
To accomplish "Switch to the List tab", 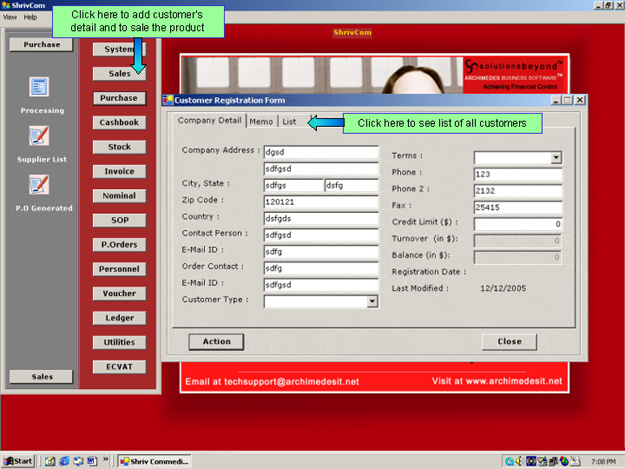I will [x=289, y=122].
